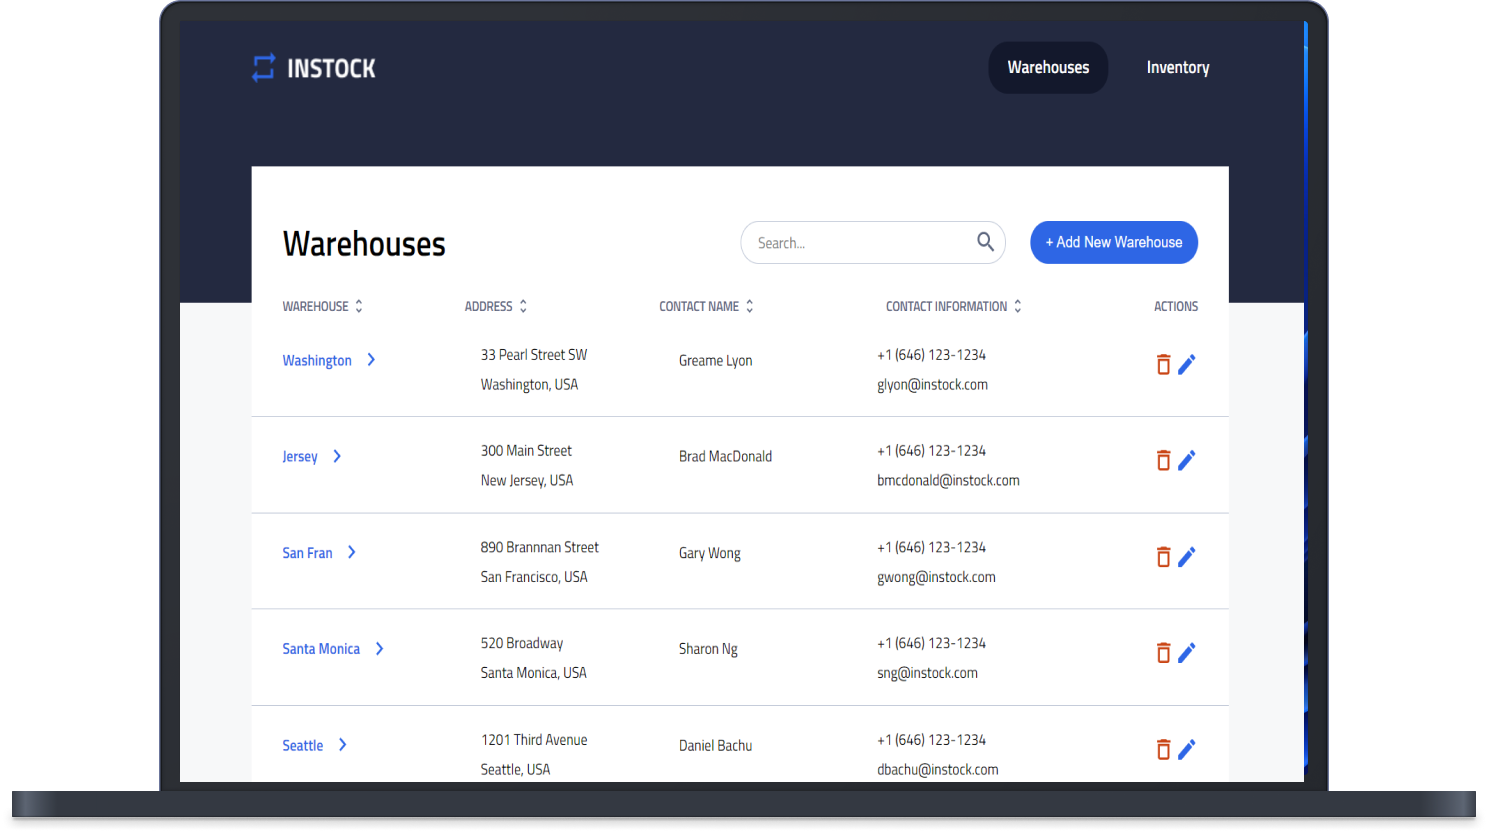Delete the Santa Monica warehouse

coord(1163,653)
